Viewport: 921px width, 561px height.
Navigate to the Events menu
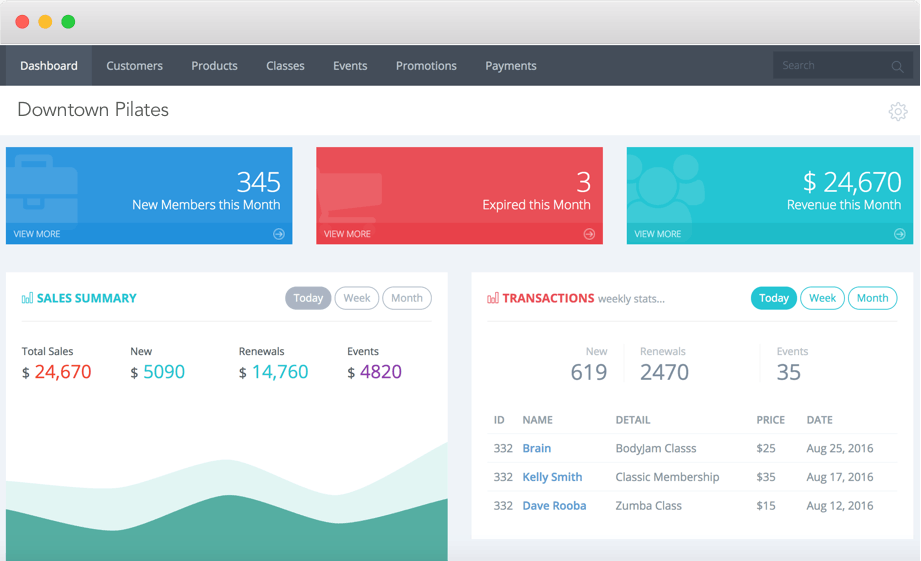pyautogui.click(x=350, y=66)
